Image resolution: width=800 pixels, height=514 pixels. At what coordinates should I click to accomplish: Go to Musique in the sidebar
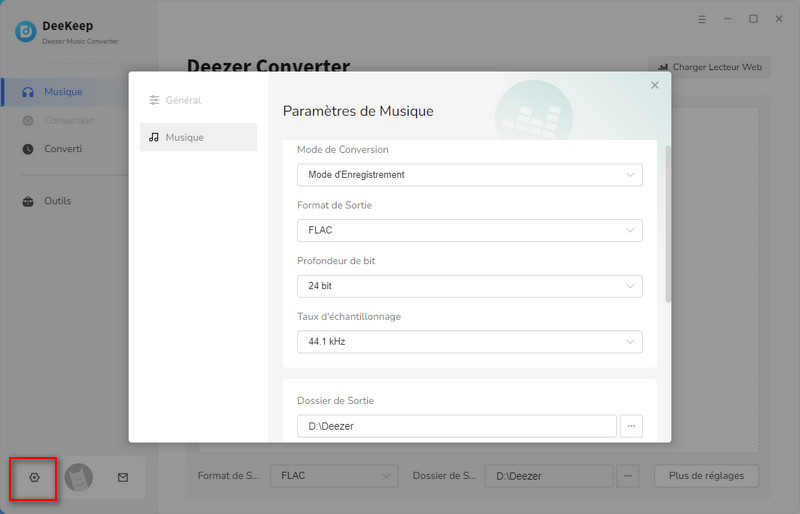[64, 92]
